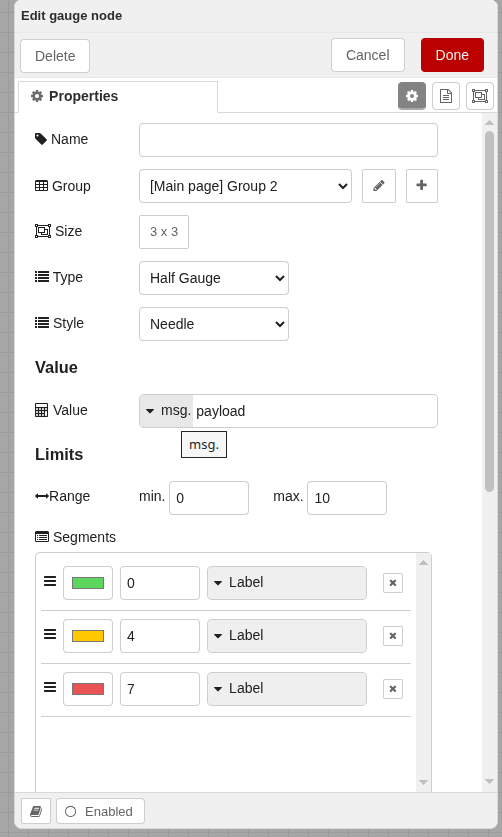Viewport: 502px width, 837px height.
Task: Open the node appearance icon
Action: click(480, 96)
